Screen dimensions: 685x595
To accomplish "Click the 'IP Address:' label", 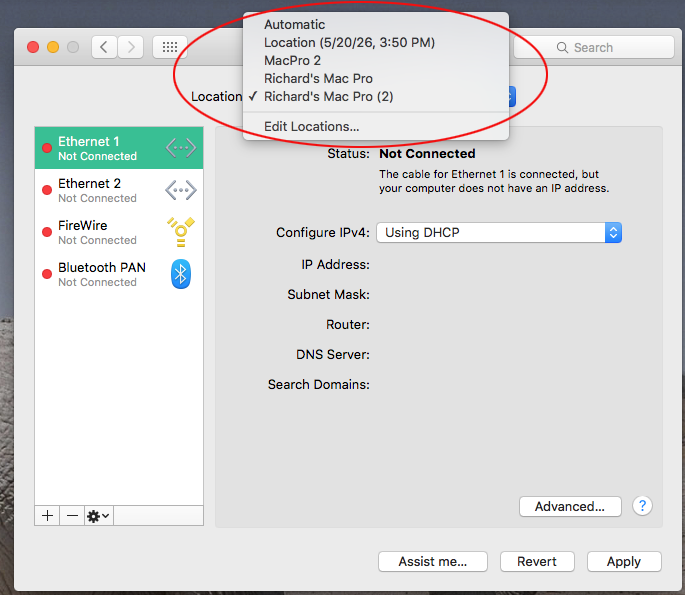I will (x=335, y=265).
